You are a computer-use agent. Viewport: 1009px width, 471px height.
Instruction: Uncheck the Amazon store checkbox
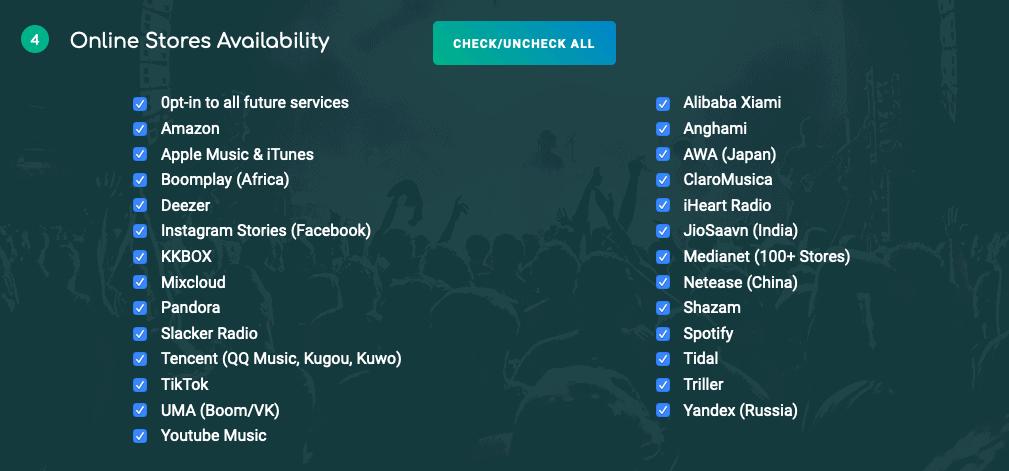(x=140, y=129)
